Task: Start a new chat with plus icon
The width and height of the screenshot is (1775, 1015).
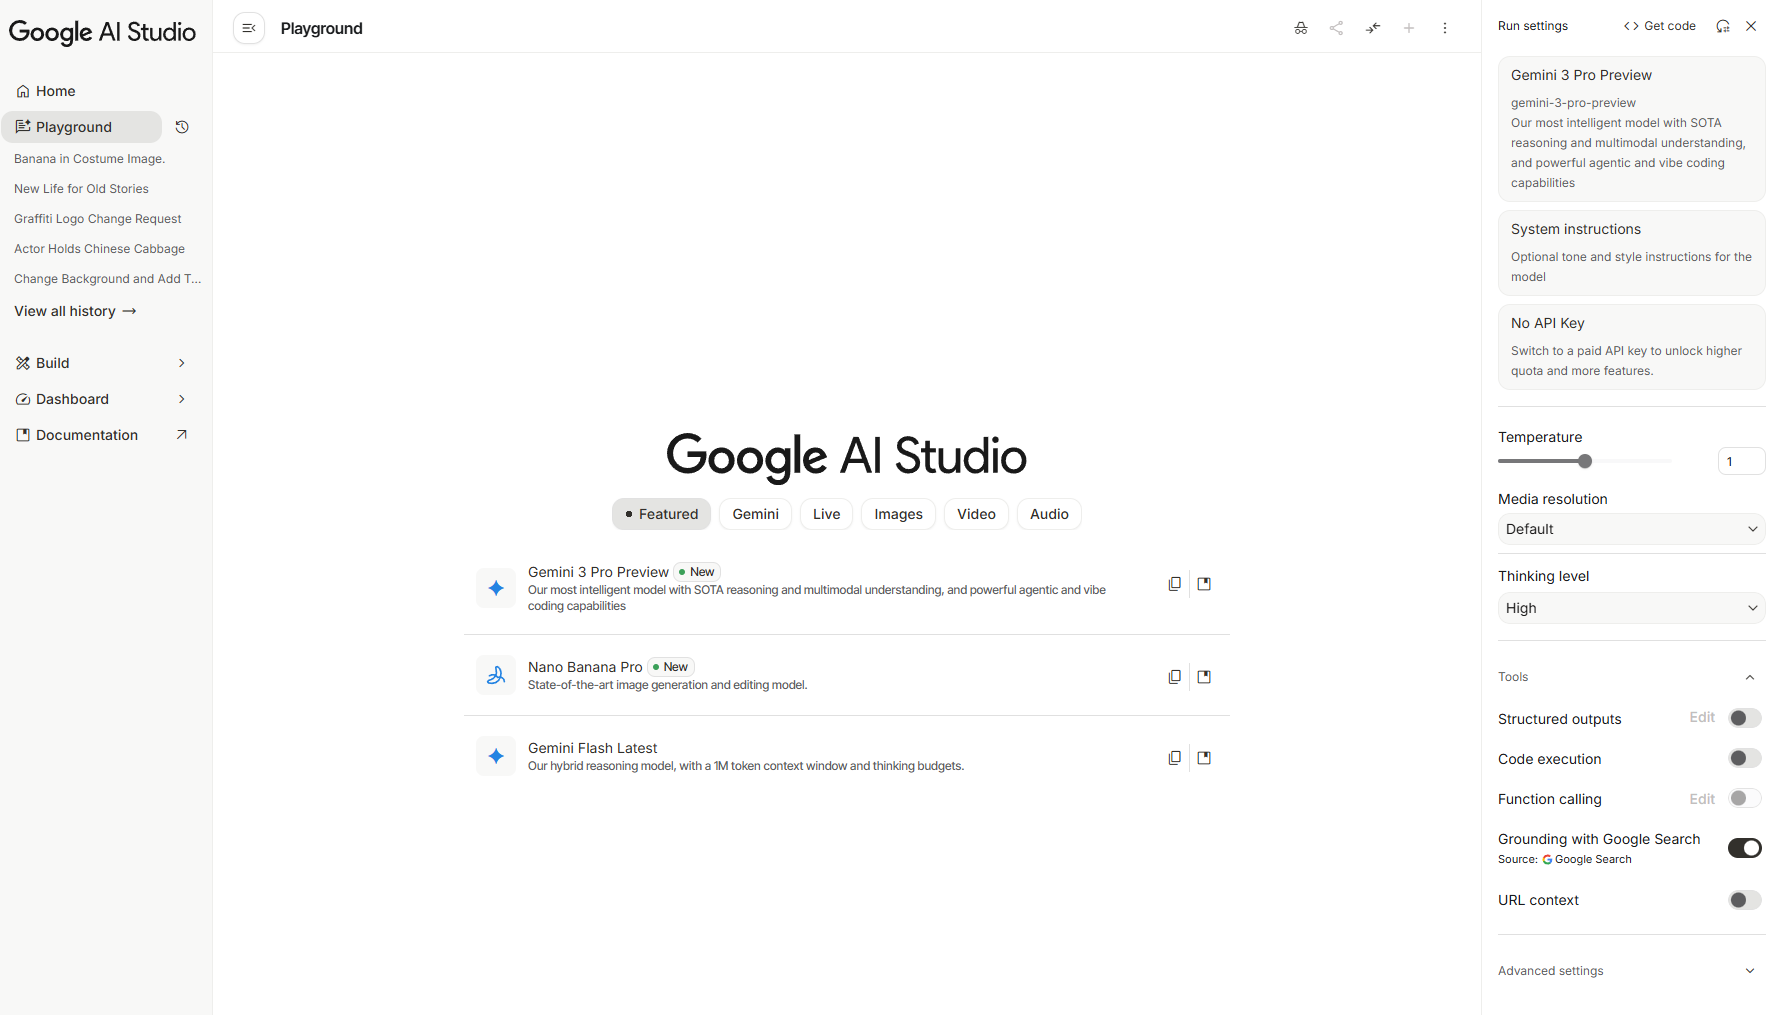Action: (x=1409, y=28)
